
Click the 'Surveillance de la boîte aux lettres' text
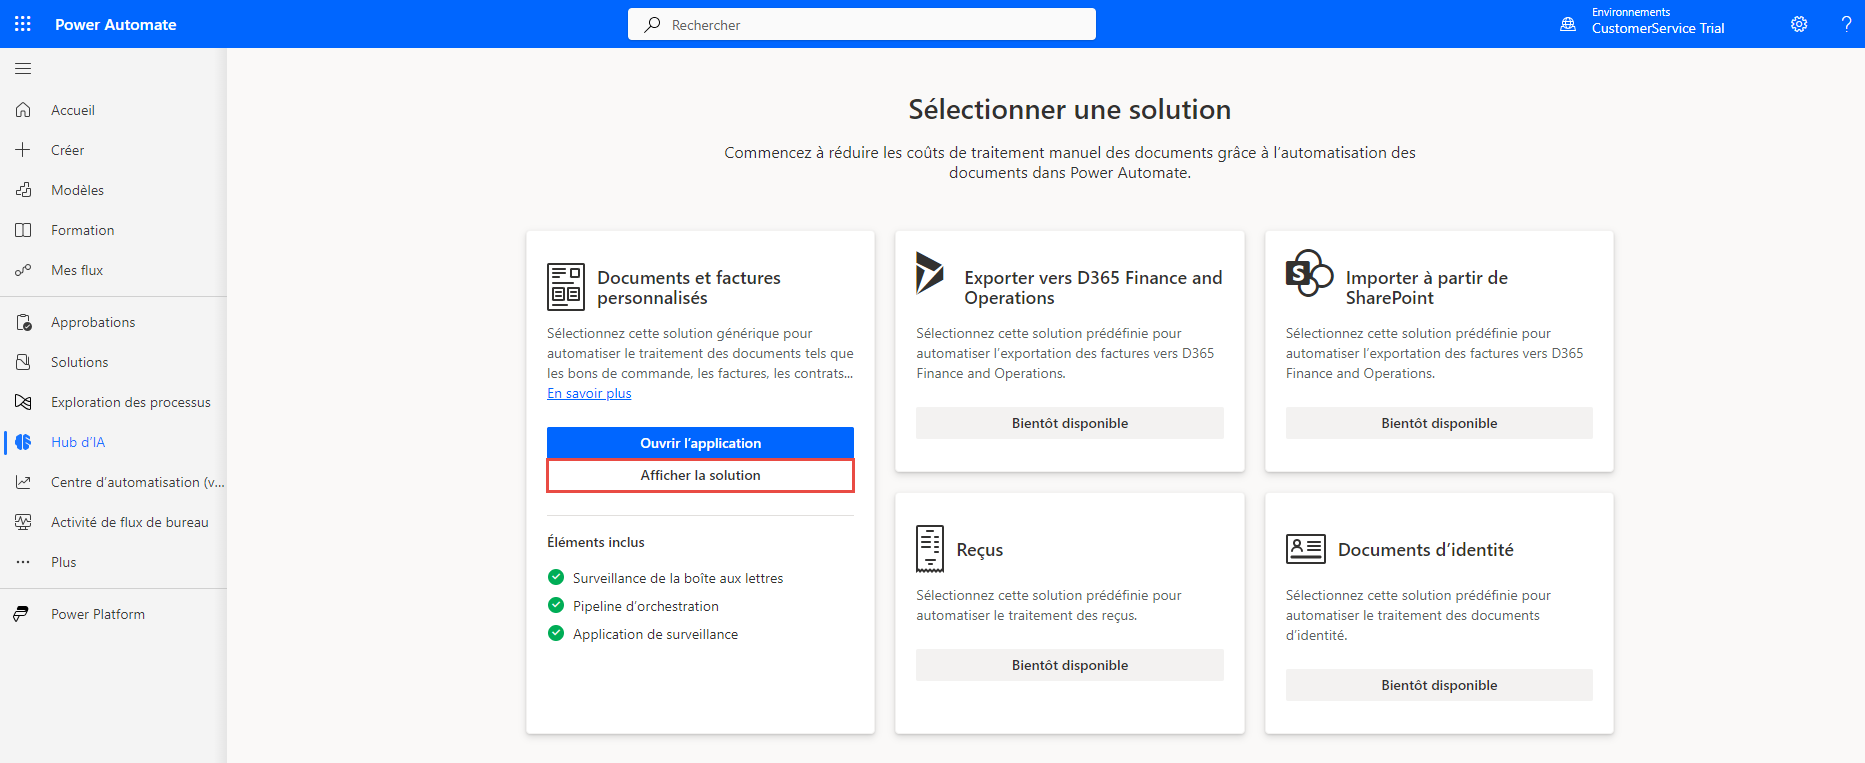click(678, 578)
